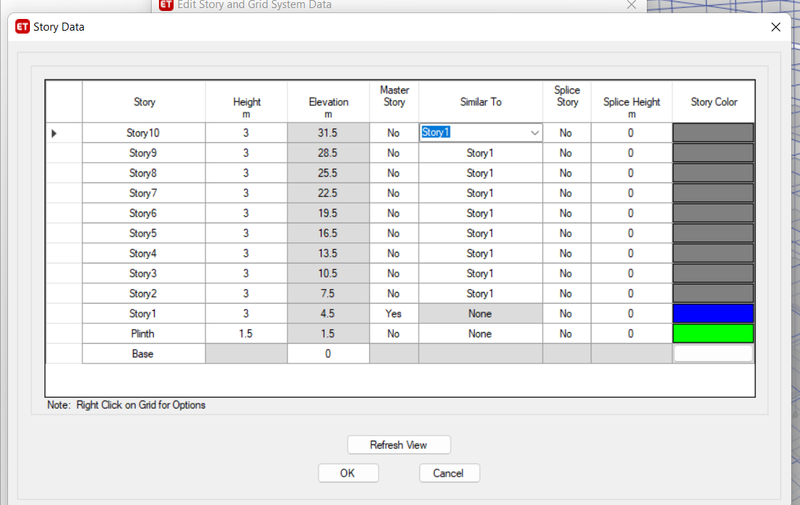Screen dimensions: 800x505
Task: Select the Story7 name cell
Action: pos(144,193)
